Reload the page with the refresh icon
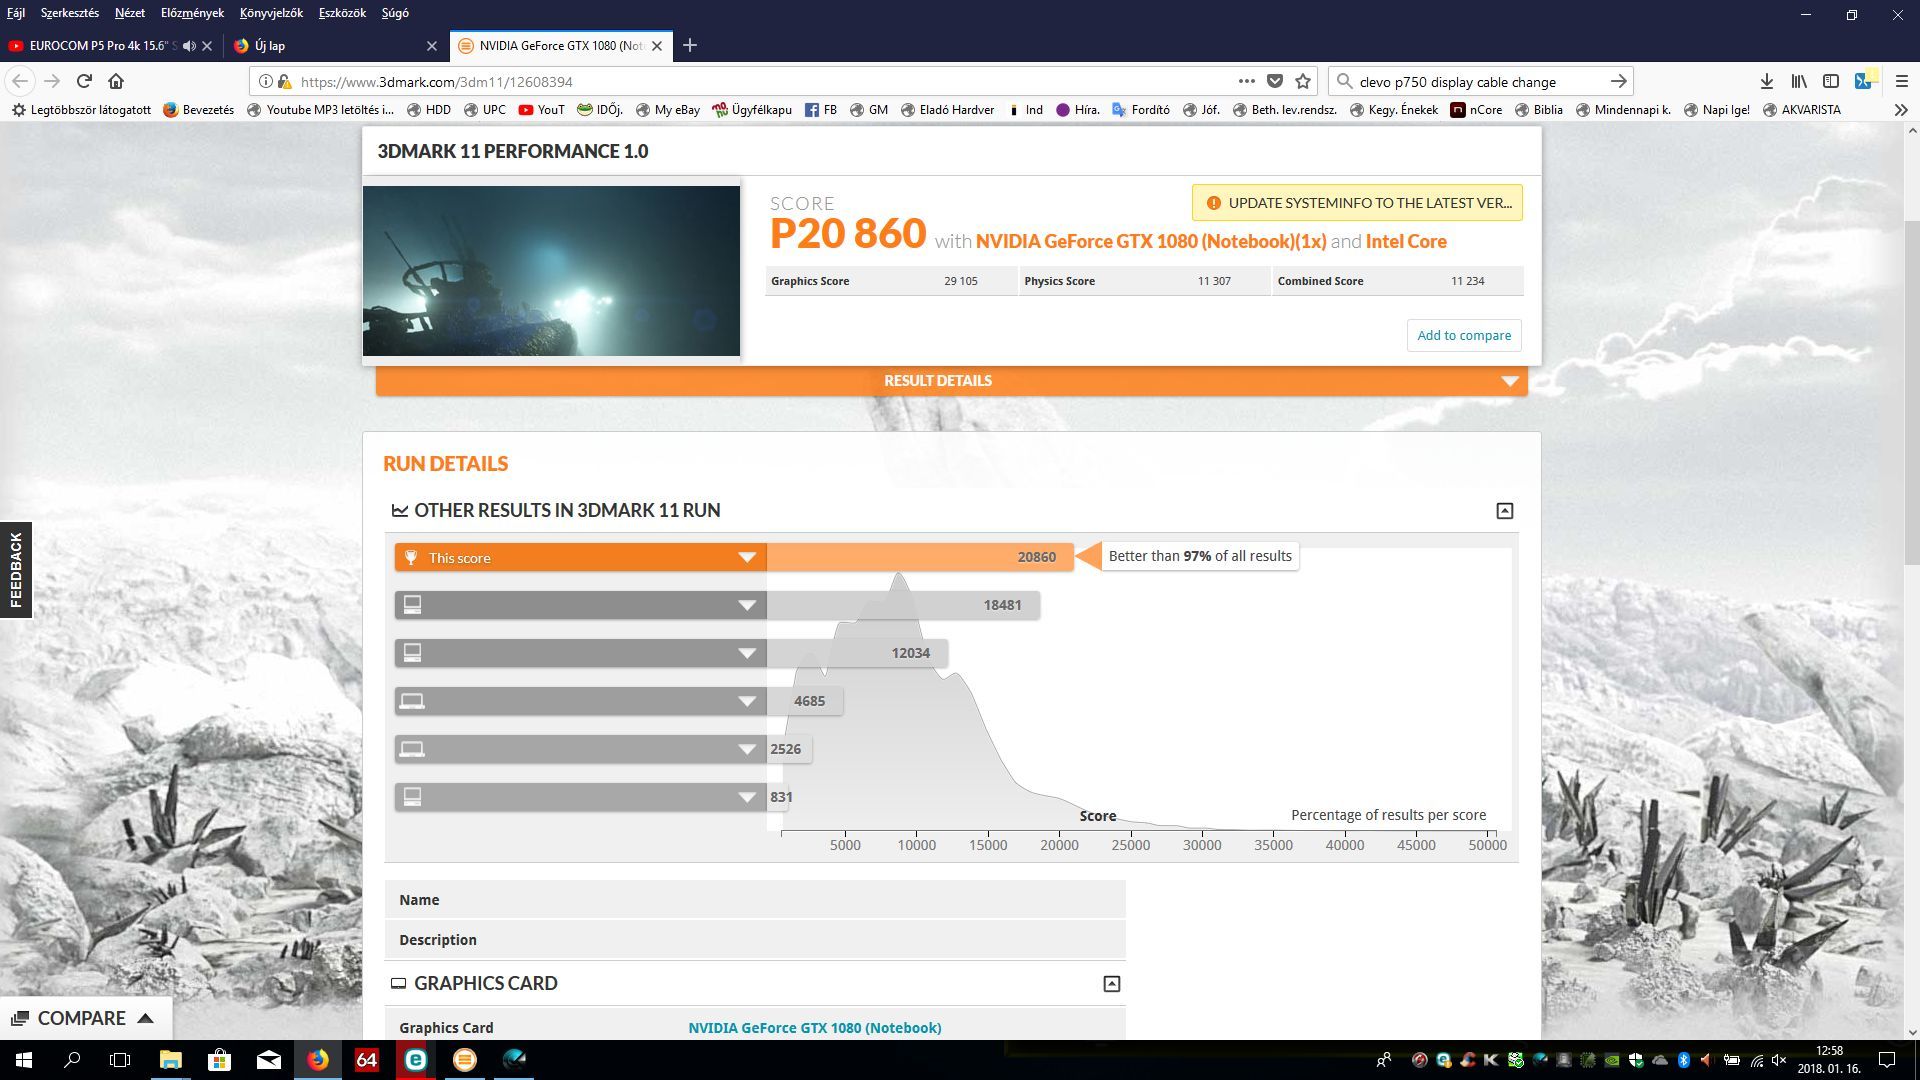 pos(85,81)
